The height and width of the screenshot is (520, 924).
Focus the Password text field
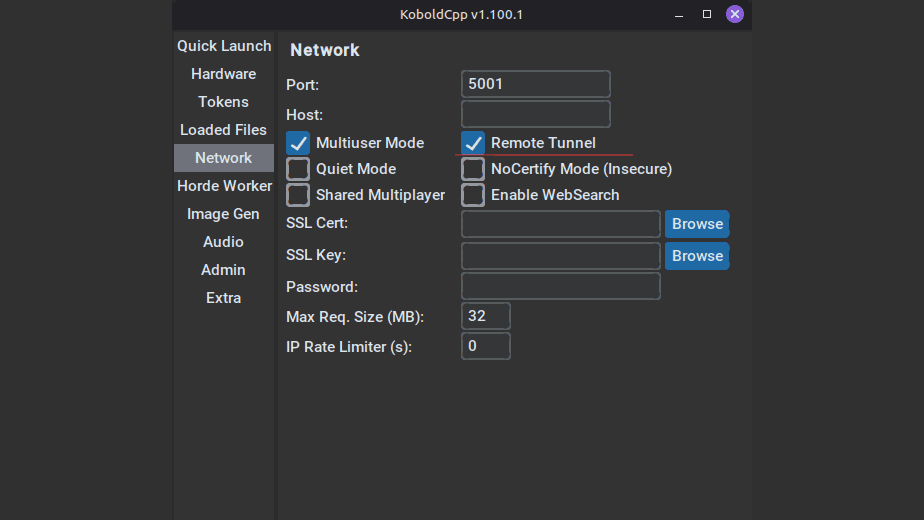pos(560,287)
